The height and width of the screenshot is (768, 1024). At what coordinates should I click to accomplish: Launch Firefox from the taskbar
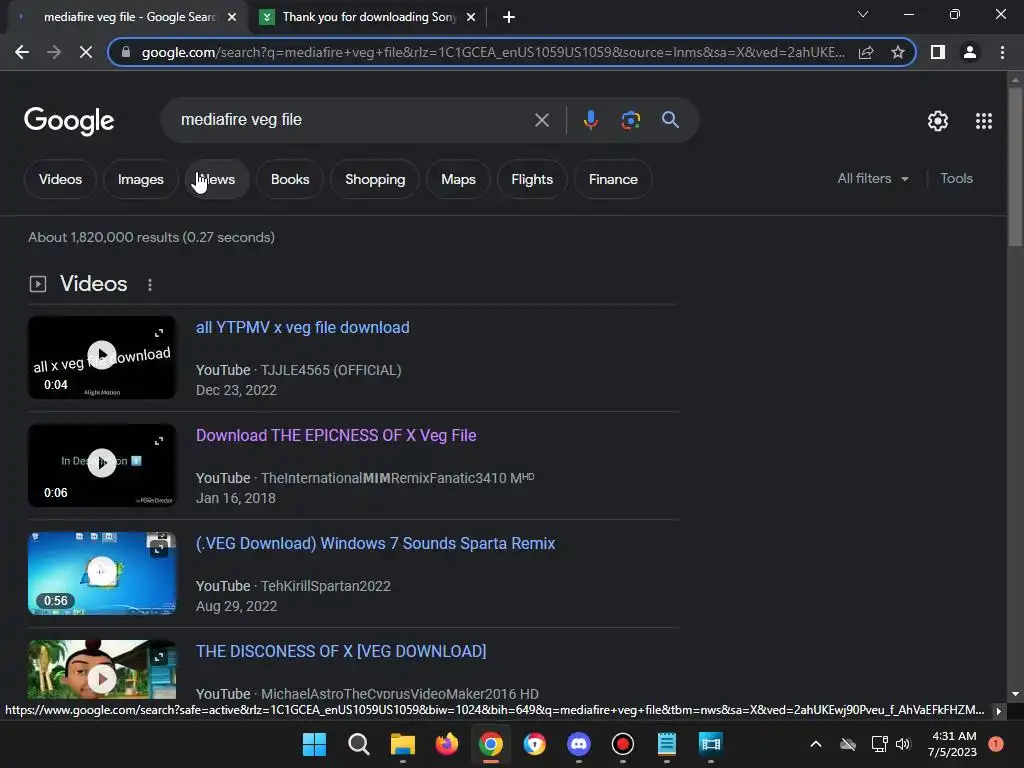[x=447, y=744]
